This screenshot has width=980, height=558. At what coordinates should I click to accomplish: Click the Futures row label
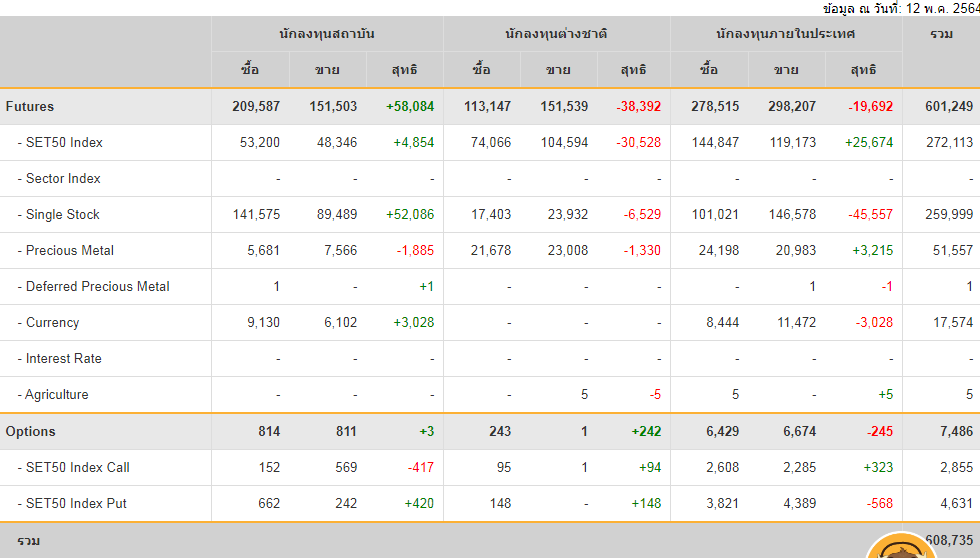point(30,106)
